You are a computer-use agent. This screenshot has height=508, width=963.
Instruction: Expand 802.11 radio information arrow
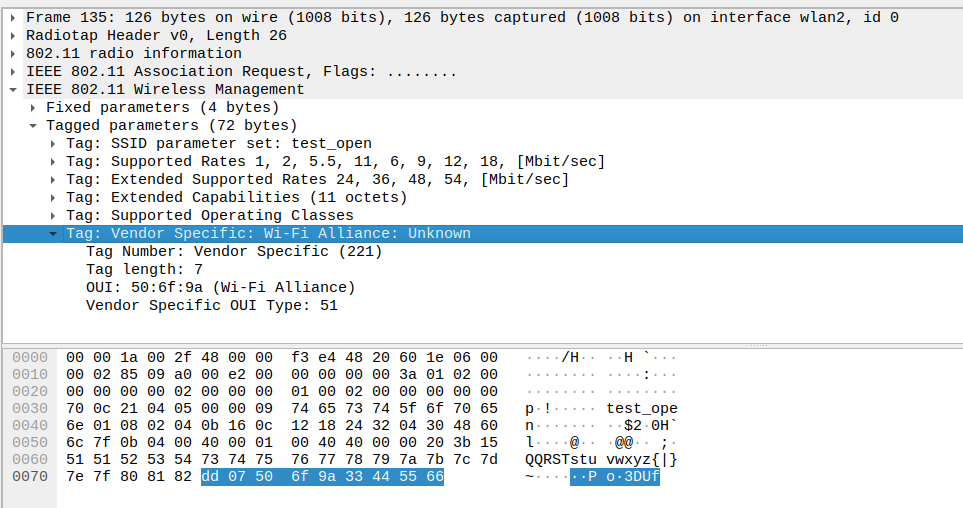pyautogui.click(x=13, y=53)
